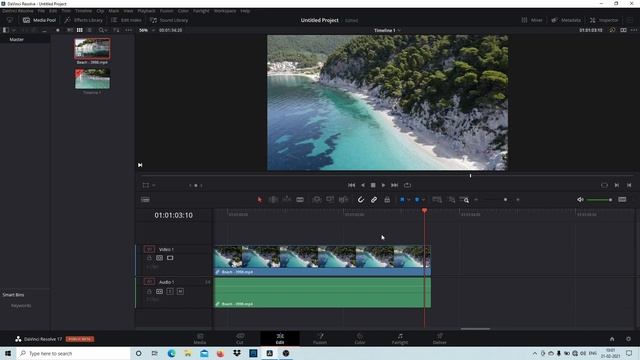Click the timeline playhead marker
Image resolution: width=640 pixels, height=360 pixels.
pos(424,211)
